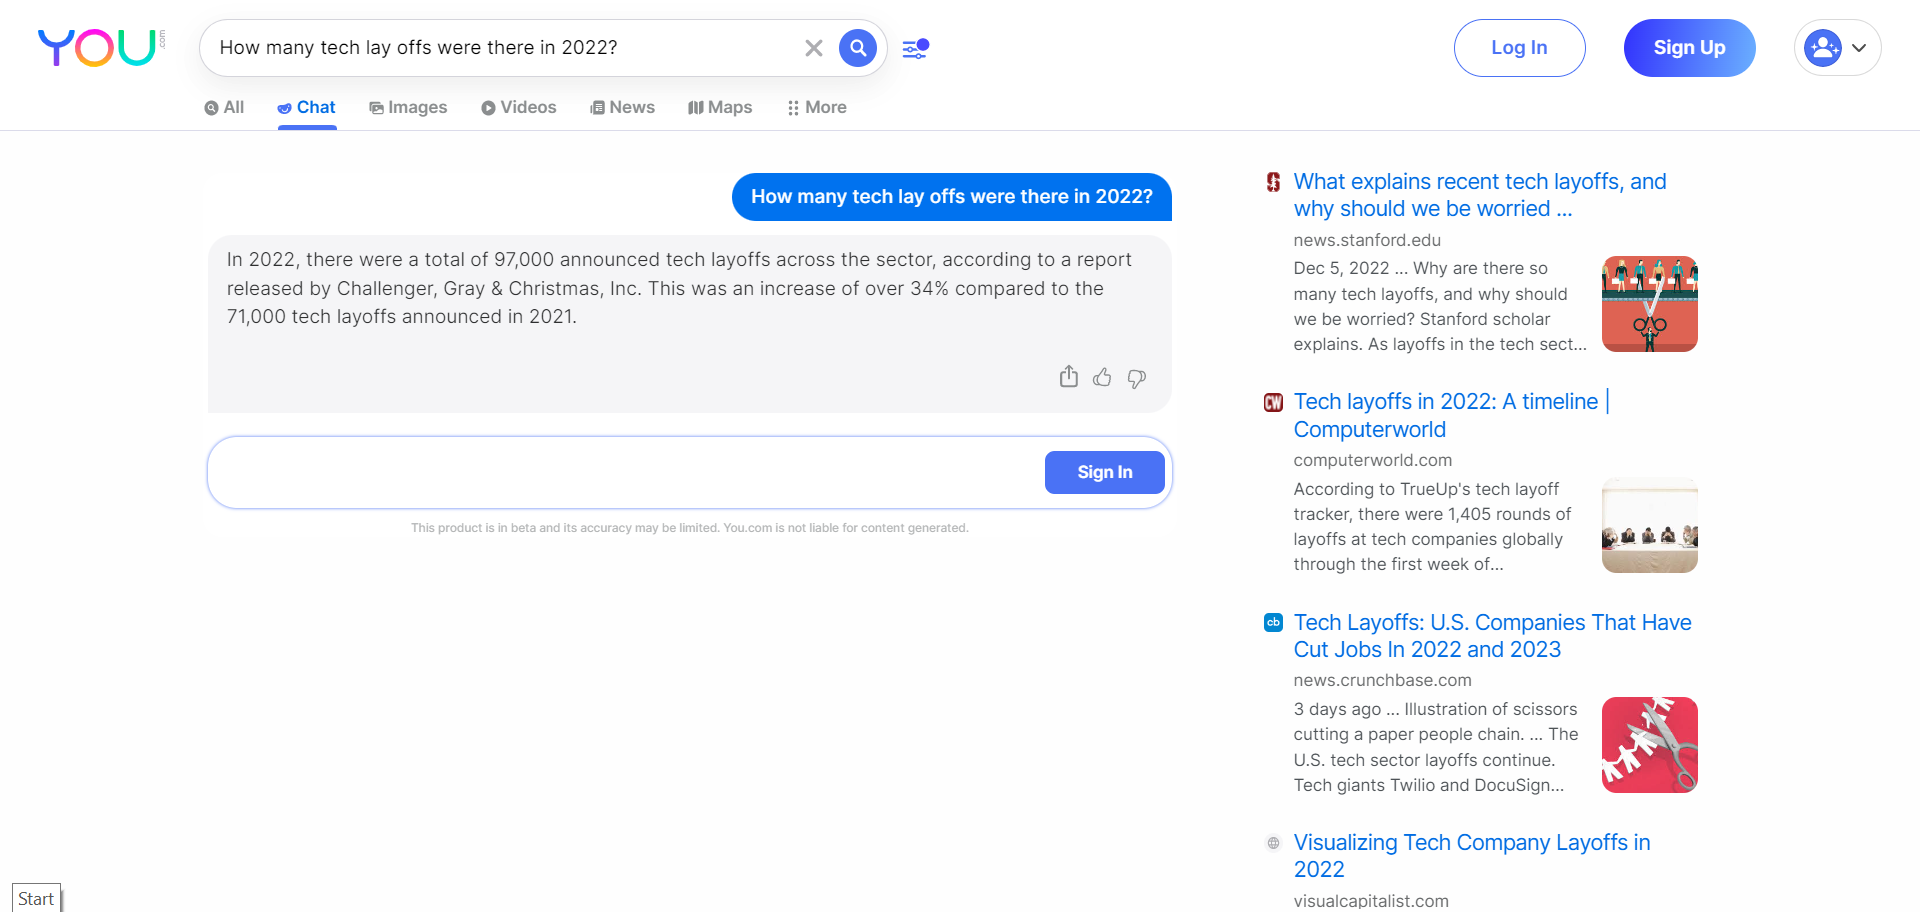Expand the More menu
The image size is (1920, 912).
point(817,107)
